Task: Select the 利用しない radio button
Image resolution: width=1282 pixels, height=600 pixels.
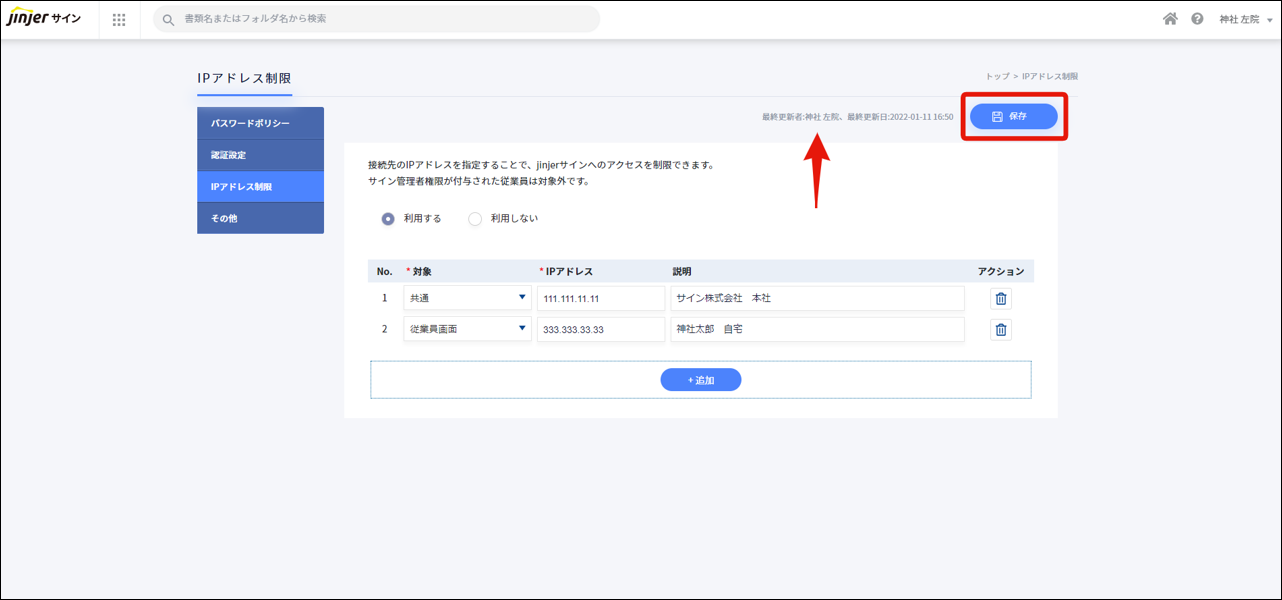Action: pyautogui.click(x=475, y=219)
